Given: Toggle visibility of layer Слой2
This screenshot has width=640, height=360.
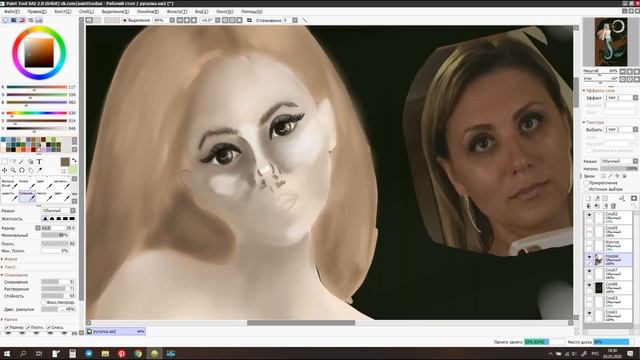Looking at the screenshot, I should point(589,214).
